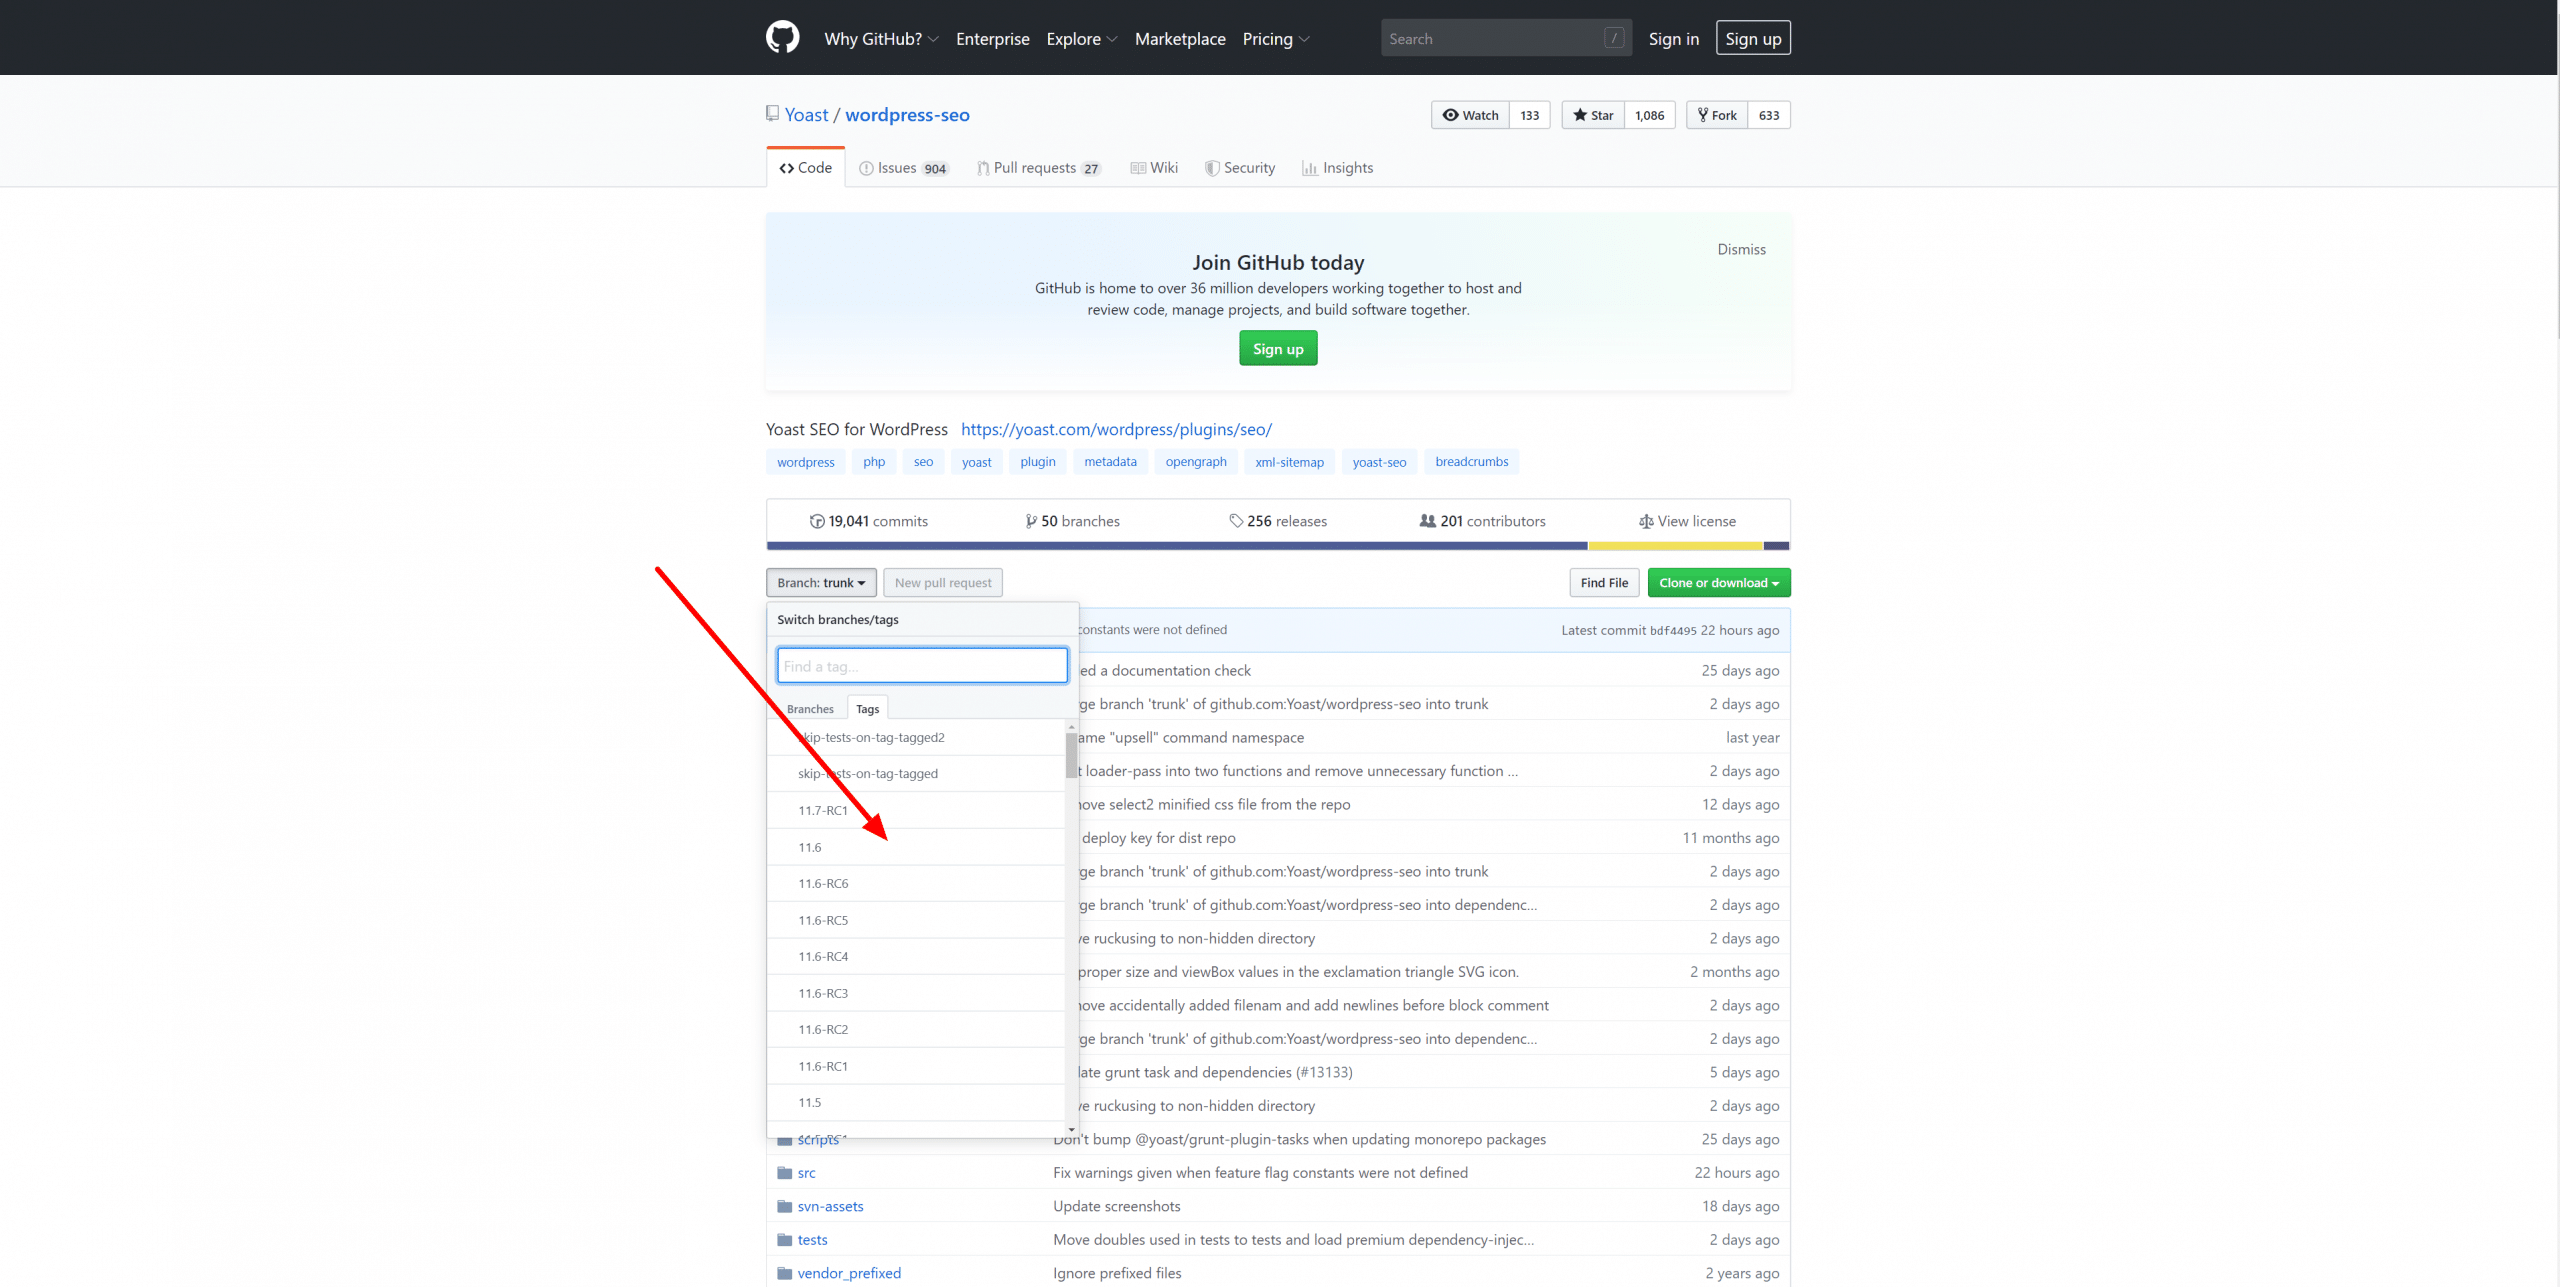2560x1287 pixels.
Task: Expand the Clone or download dropdown
Action: point(1719,583)
